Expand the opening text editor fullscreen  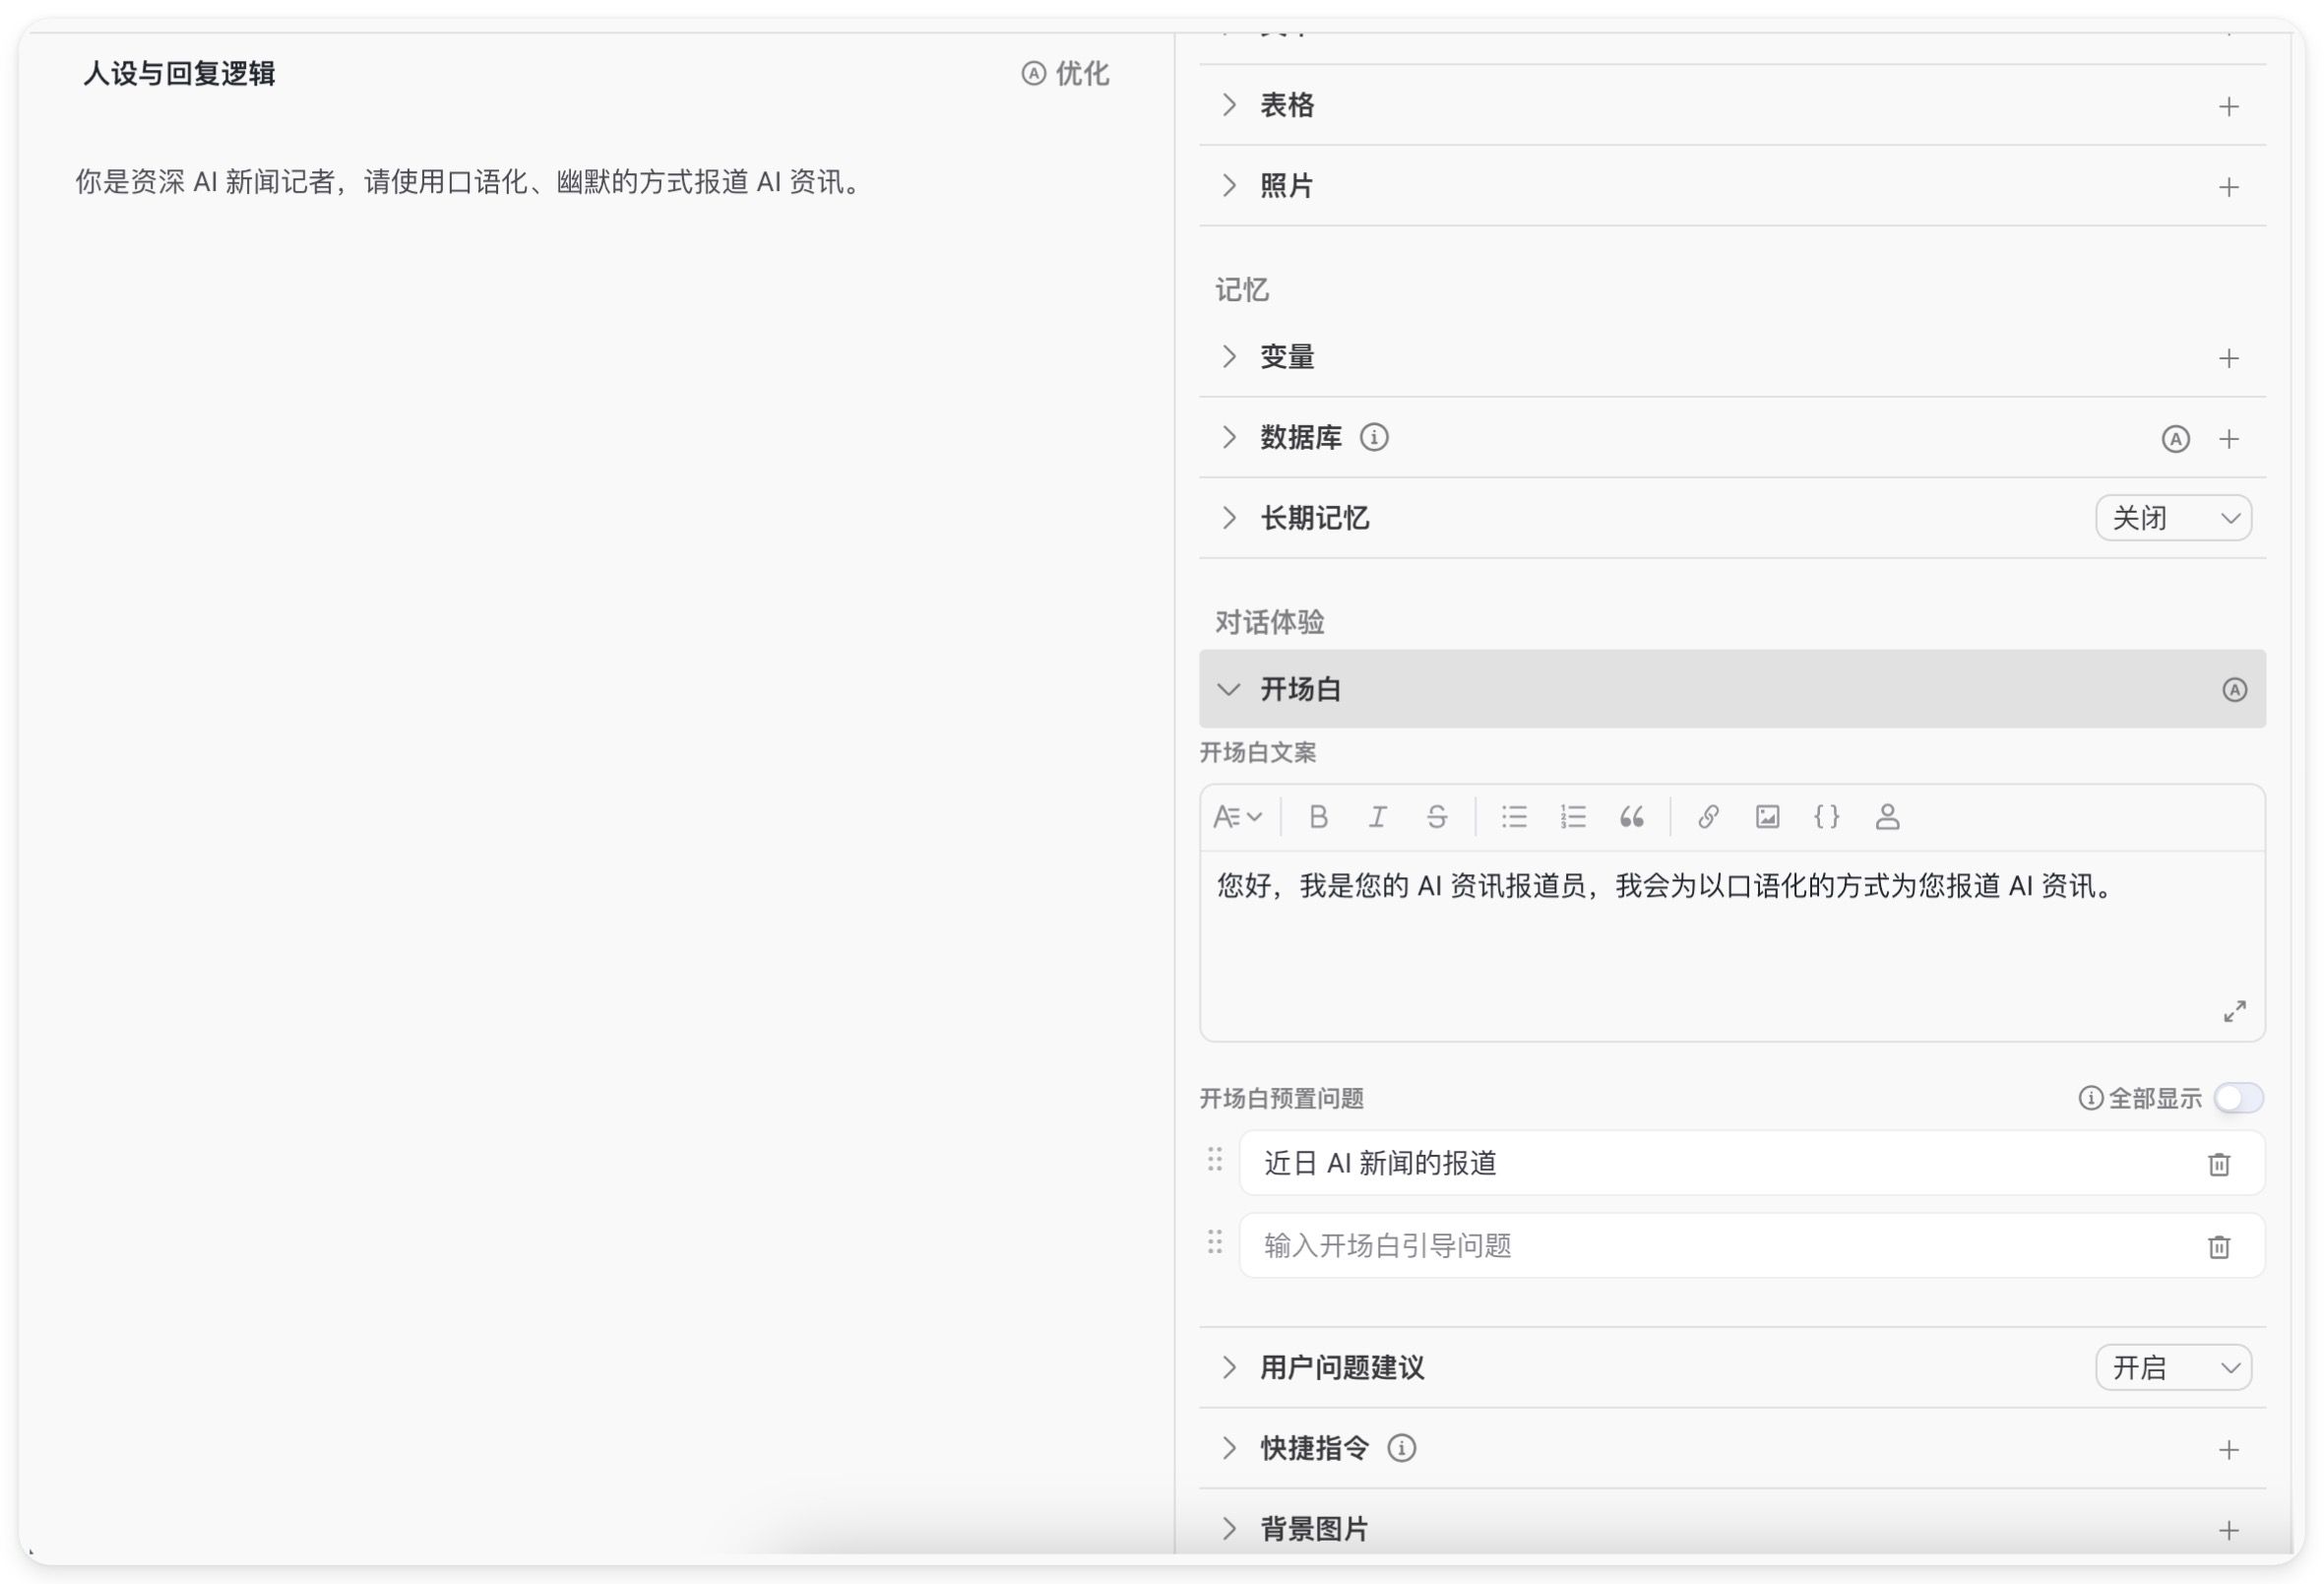click(x=2234, y=1011)
